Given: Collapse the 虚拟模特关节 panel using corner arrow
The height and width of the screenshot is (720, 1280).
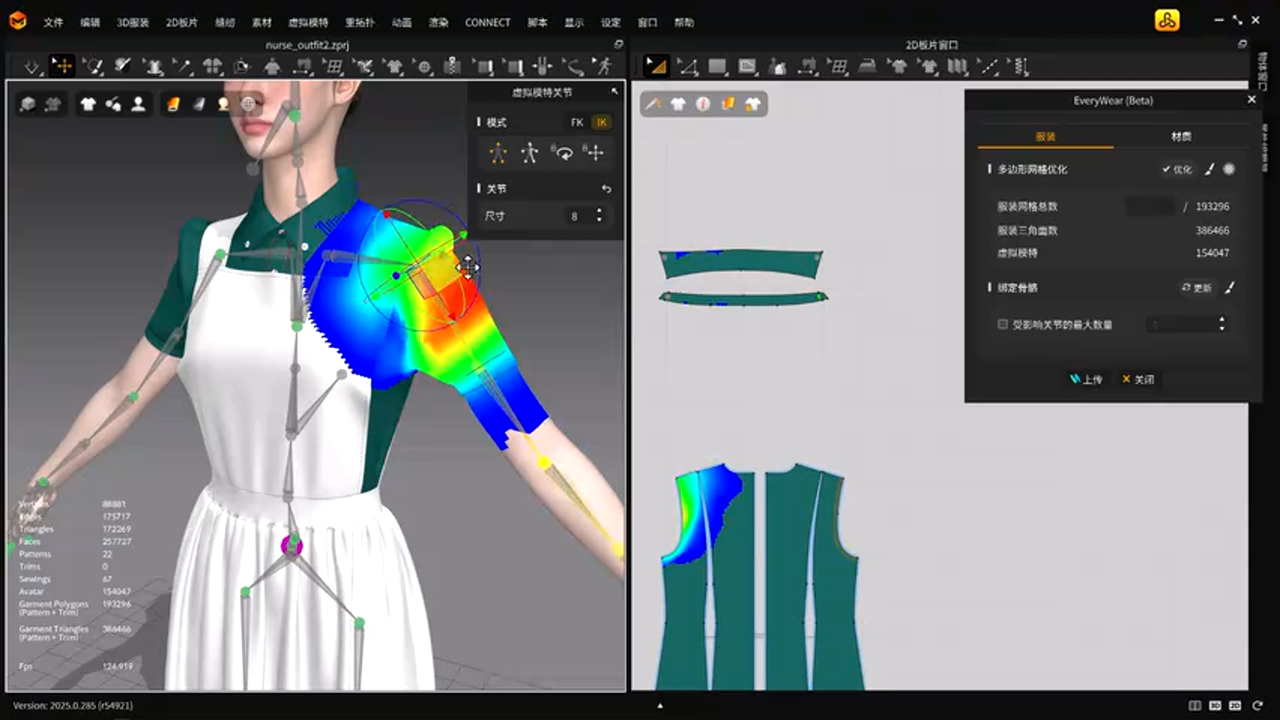Looking at the screenshot, I should coord(614,92).
